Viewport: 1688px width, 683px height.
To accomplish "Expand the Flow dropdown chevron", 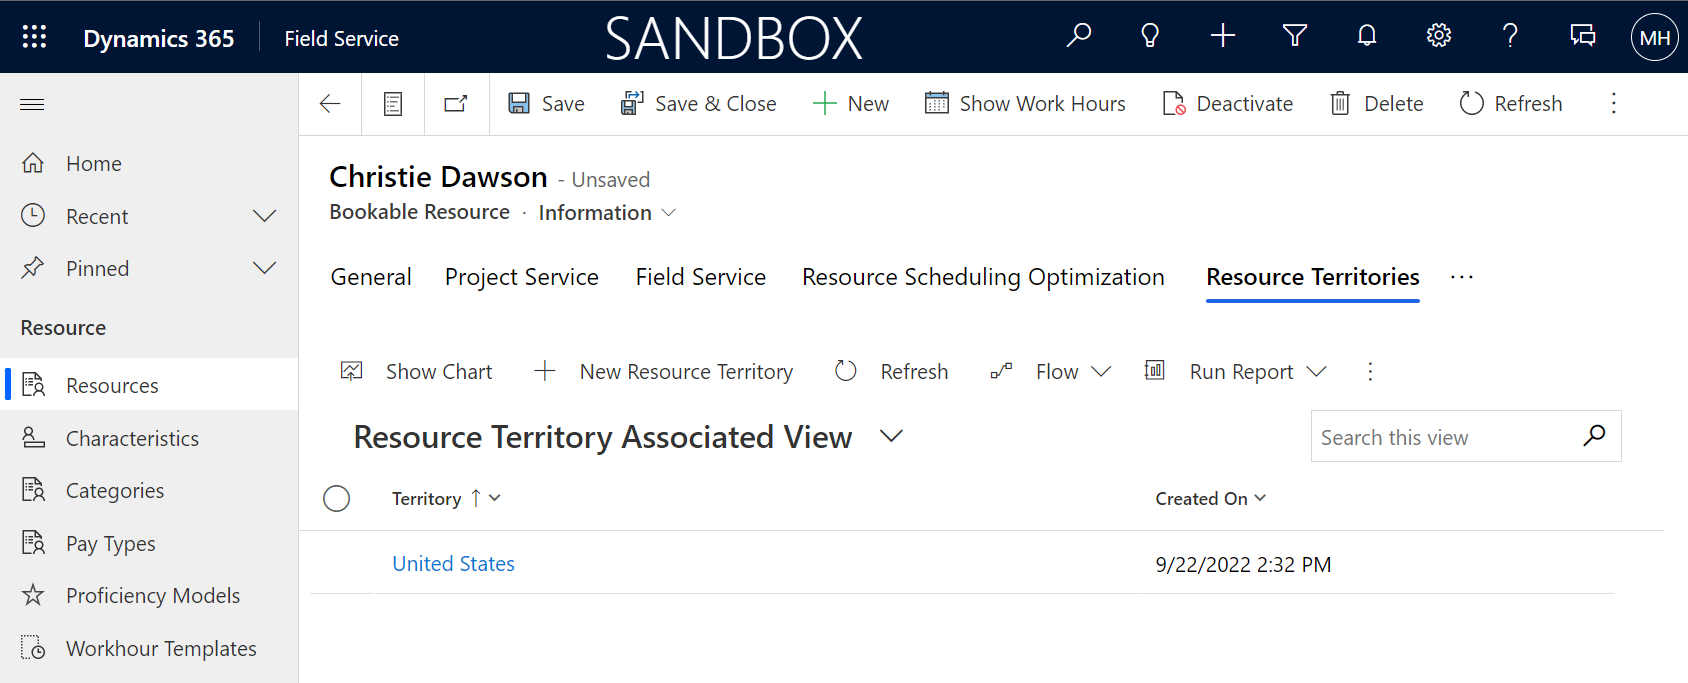I will pyautogui.click(x=1101, y=371).
